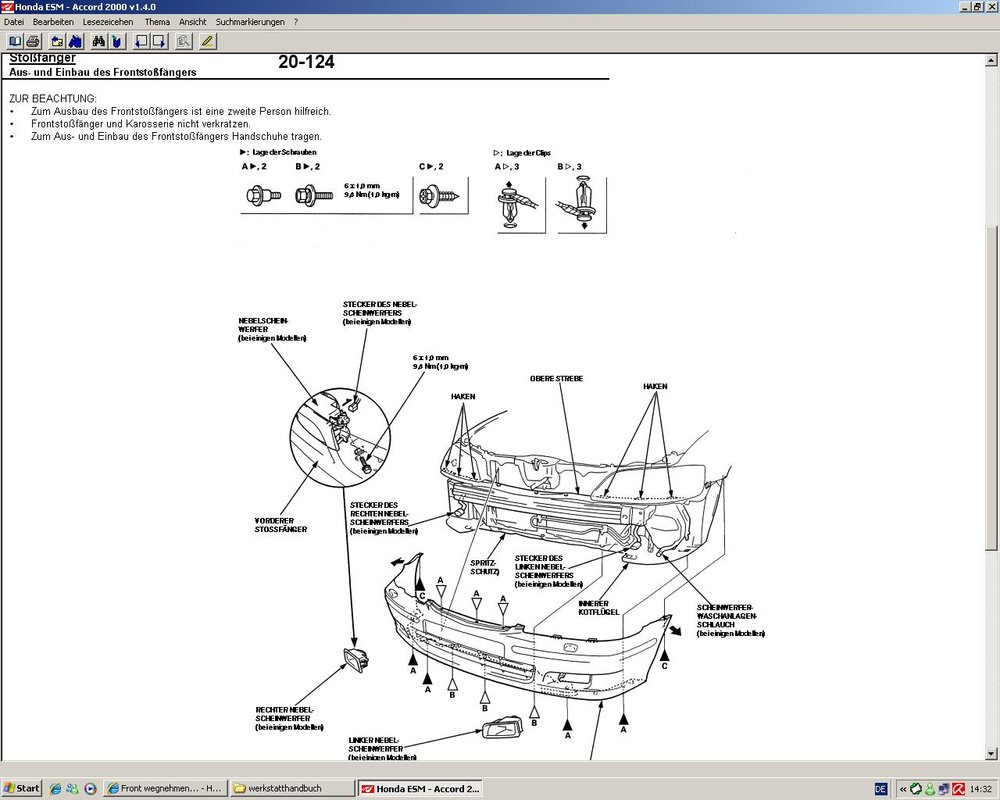Viewport: 1000px width, 800px height.
Task: Click the Windows Start button
Action: click(22, 788)
